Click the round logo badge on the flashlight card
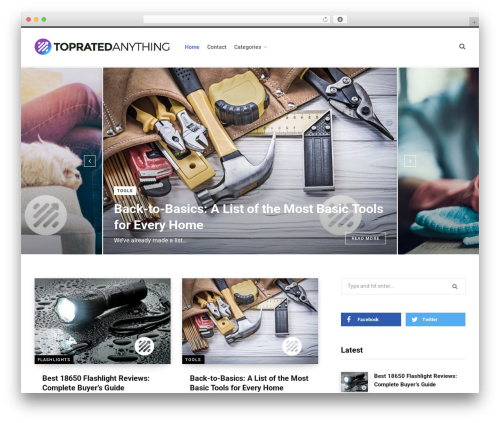Screen dimensions: 500x423 tap(144, 346)
